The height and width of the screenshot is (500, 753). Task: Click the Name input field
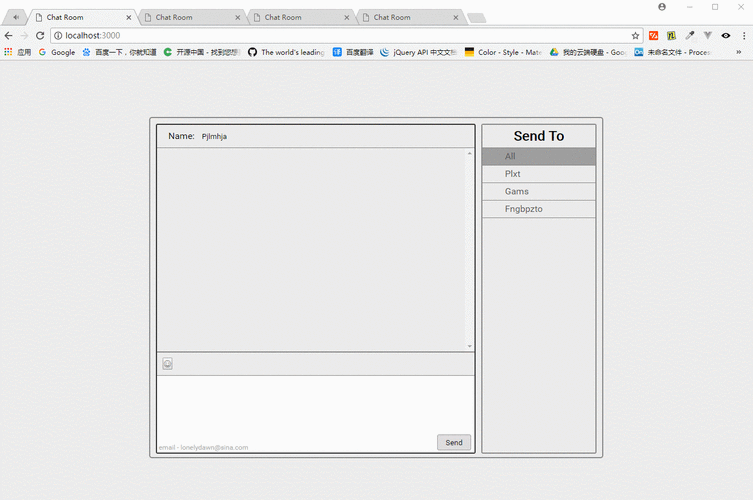click(330, 136)
